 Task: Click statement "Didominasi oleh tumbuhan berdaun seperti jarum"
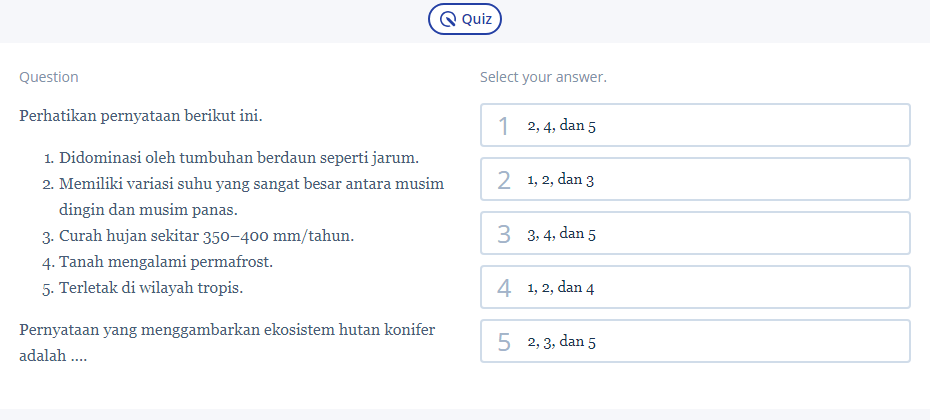click(238, 158)
